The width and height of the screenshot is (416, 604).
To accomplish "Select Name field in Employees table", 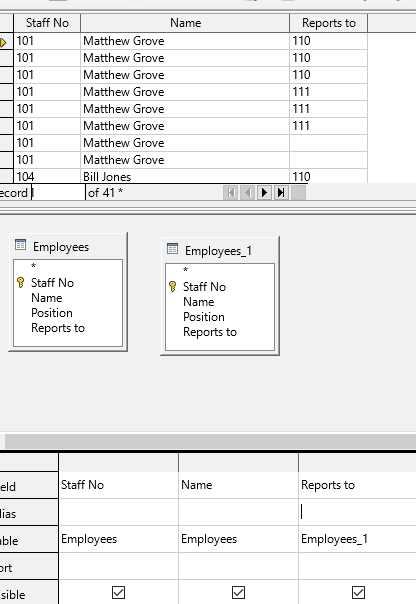I will point(47,298).
